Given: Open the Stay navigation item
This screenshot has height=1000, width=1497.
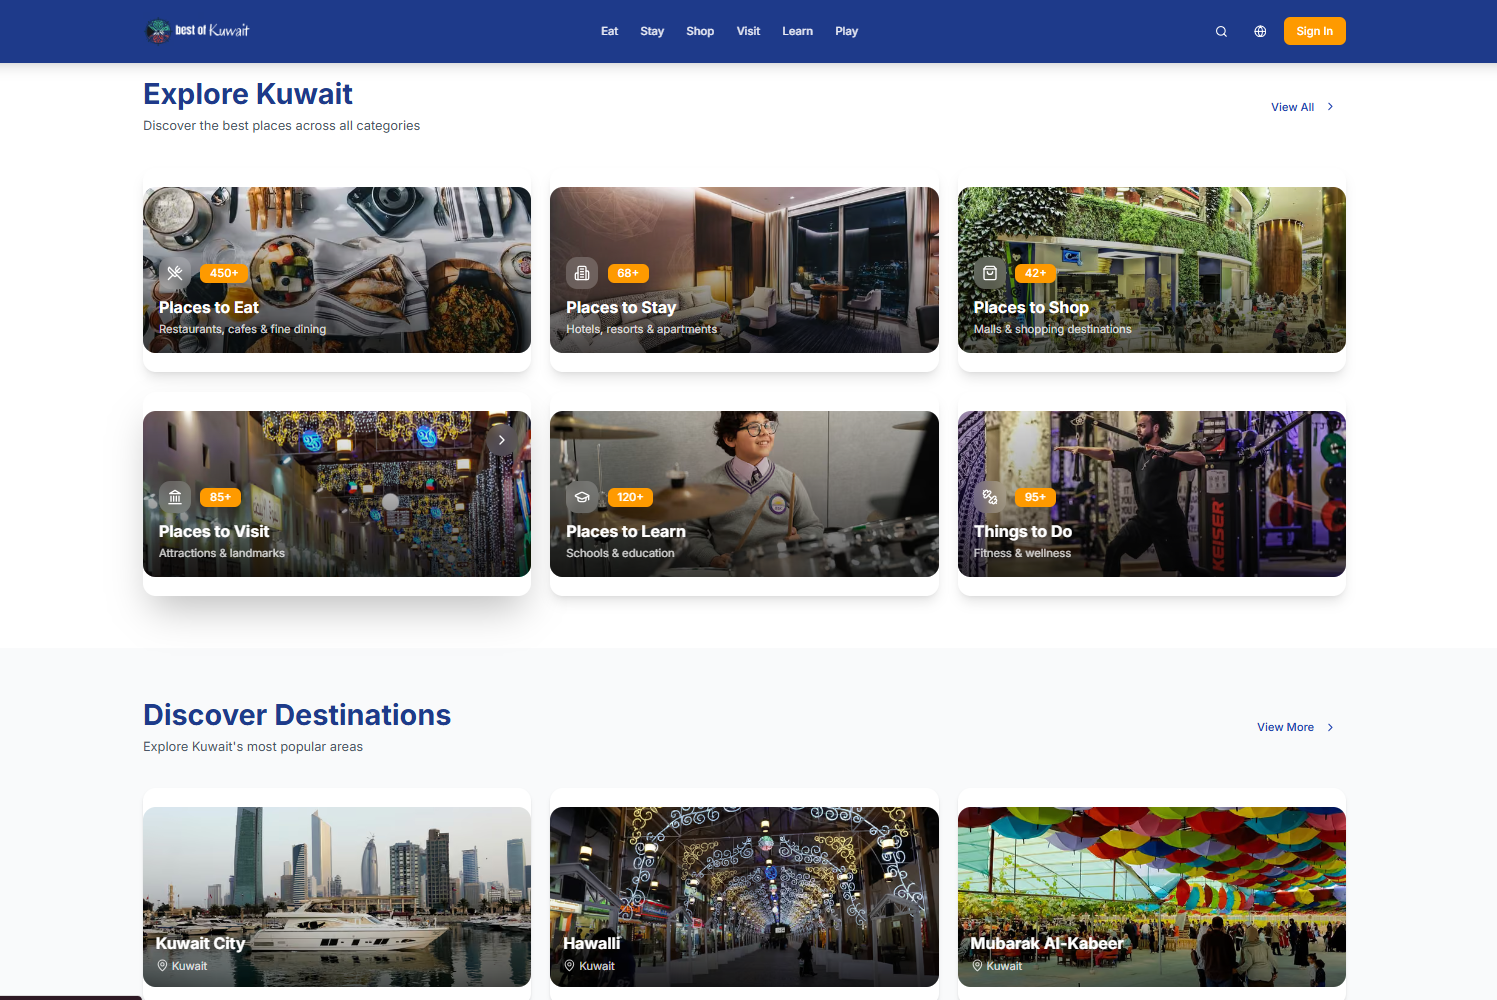Looking at the screenshot, I should click(652, 31).
